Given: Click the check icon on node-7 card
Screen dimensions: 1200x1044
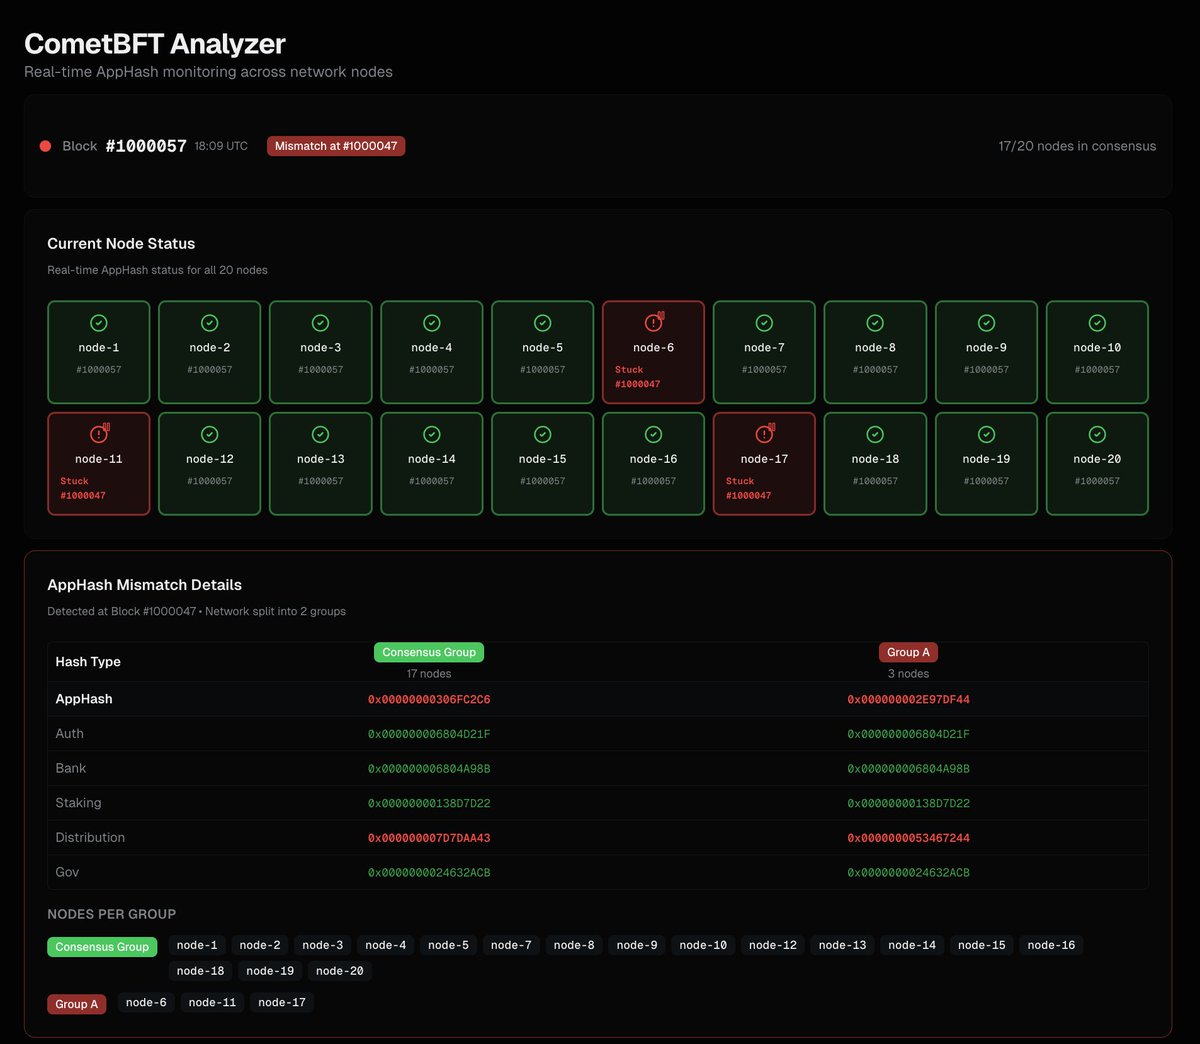Looking at the screenshot, I should pos(764,323).
